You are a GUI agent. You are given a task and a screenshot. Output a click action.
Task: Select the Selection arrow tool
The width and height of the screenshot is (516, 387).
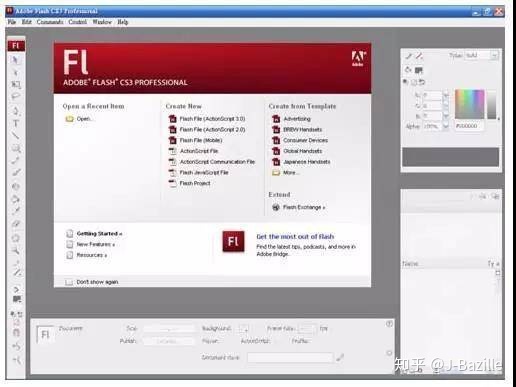(15, 60)
